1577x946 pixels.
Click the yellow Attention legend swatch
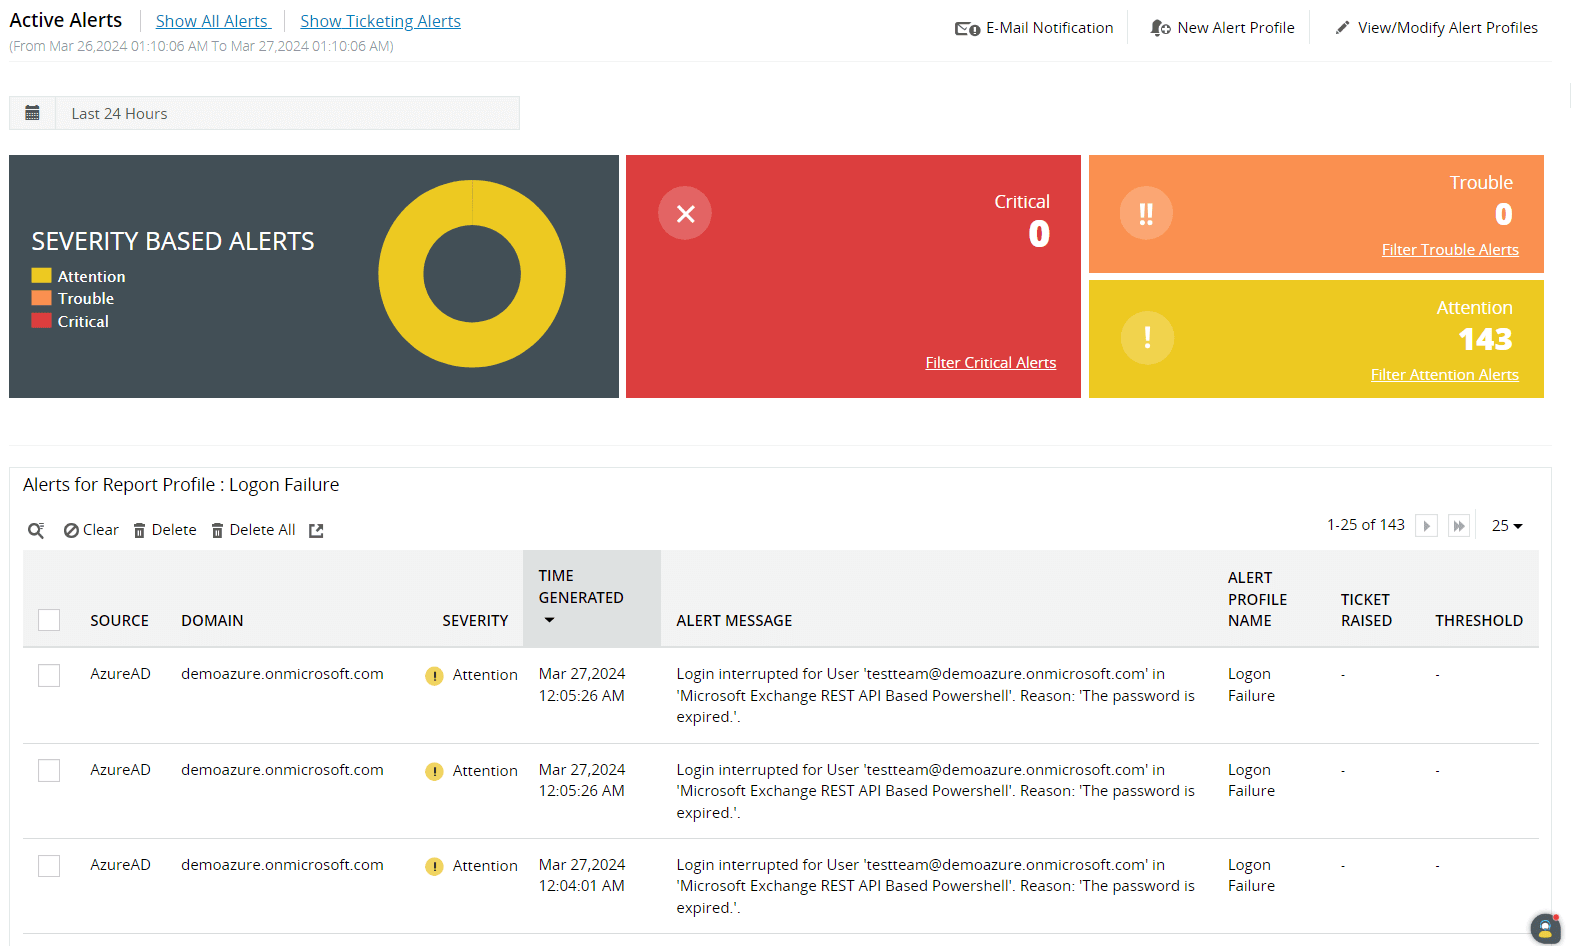point(41,276)
